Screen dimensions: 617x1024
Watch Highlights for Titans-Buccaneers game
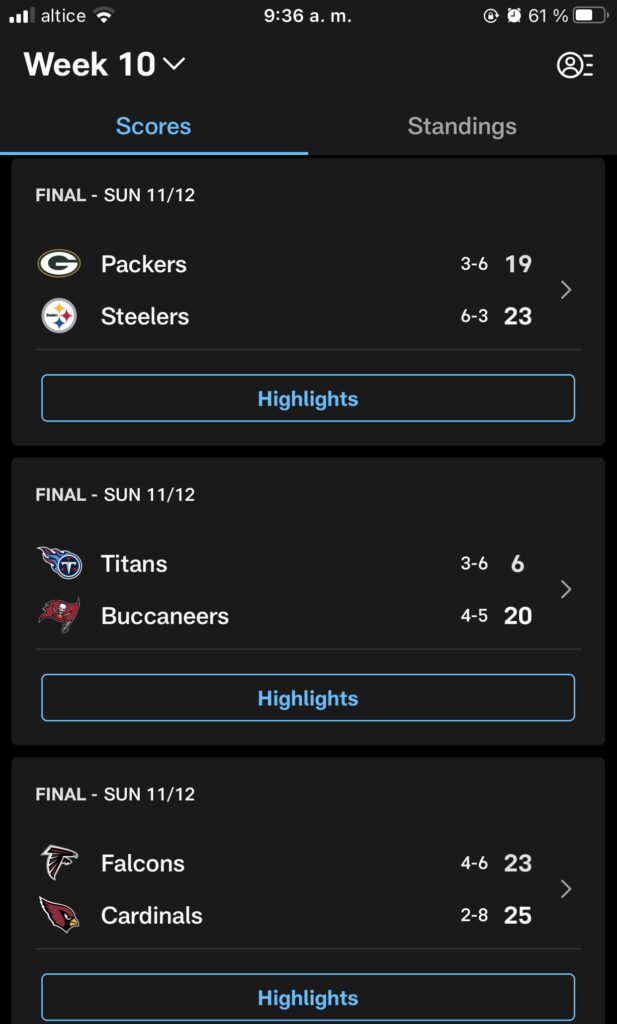[x=308, y=698]
